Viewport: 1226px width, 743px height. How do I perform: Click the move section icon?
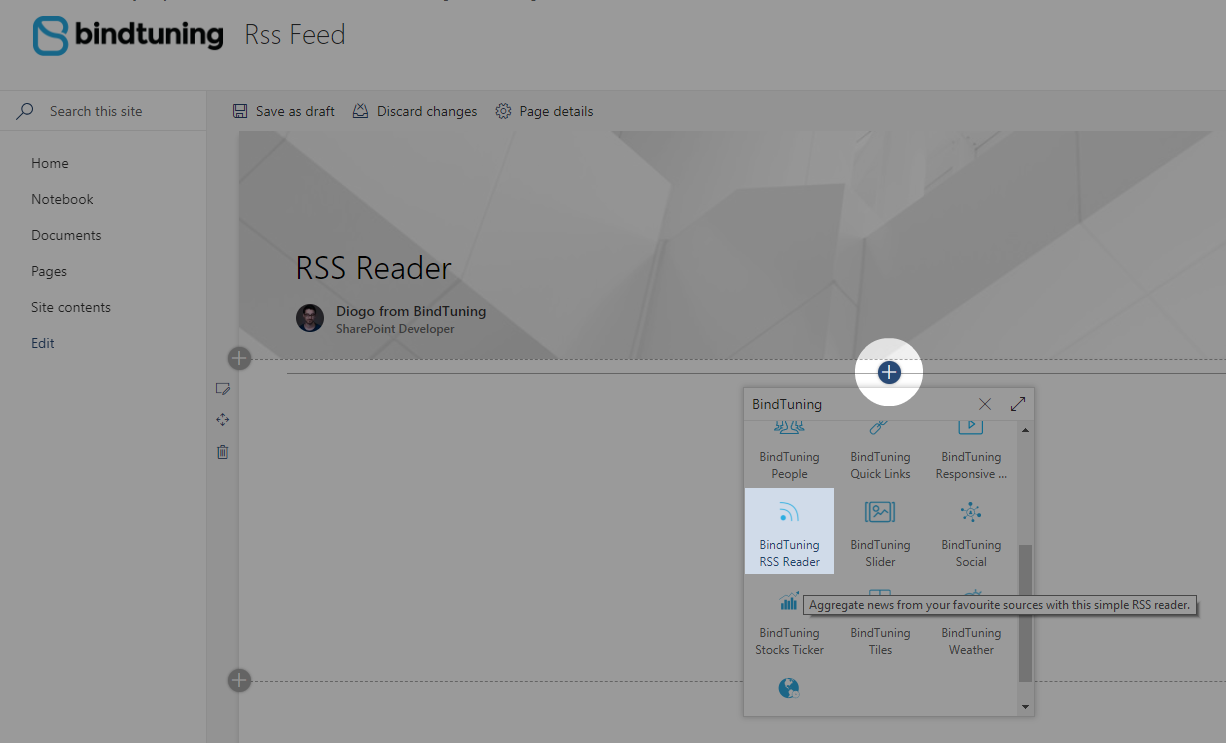coord(223,420)
